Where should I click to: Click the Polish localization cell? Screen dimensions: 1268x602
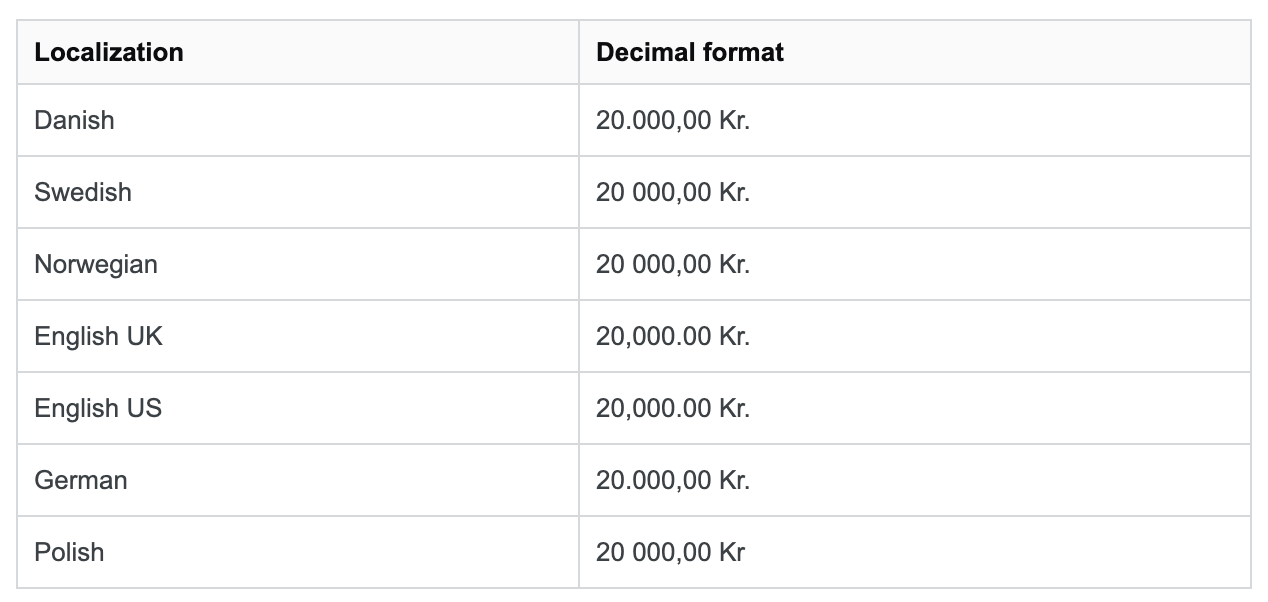(x=69, y=552)
